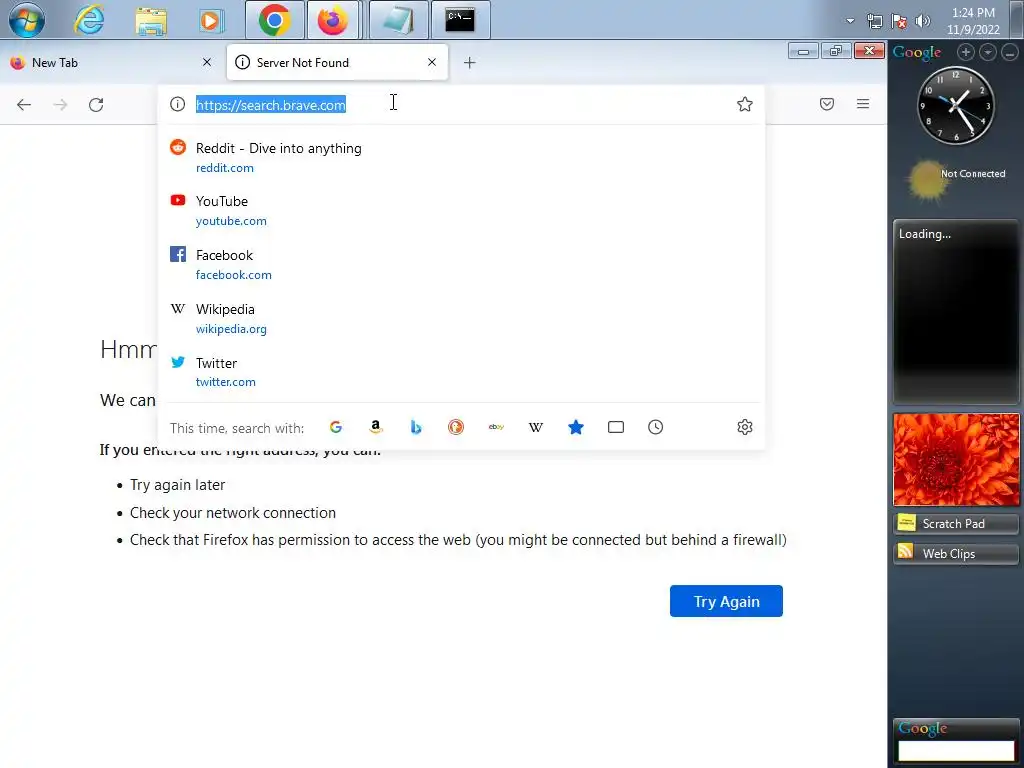Viewport: 1024px width, 768px height.
Task: Click the network status tray icon
Action: click(x=874, y=21)
